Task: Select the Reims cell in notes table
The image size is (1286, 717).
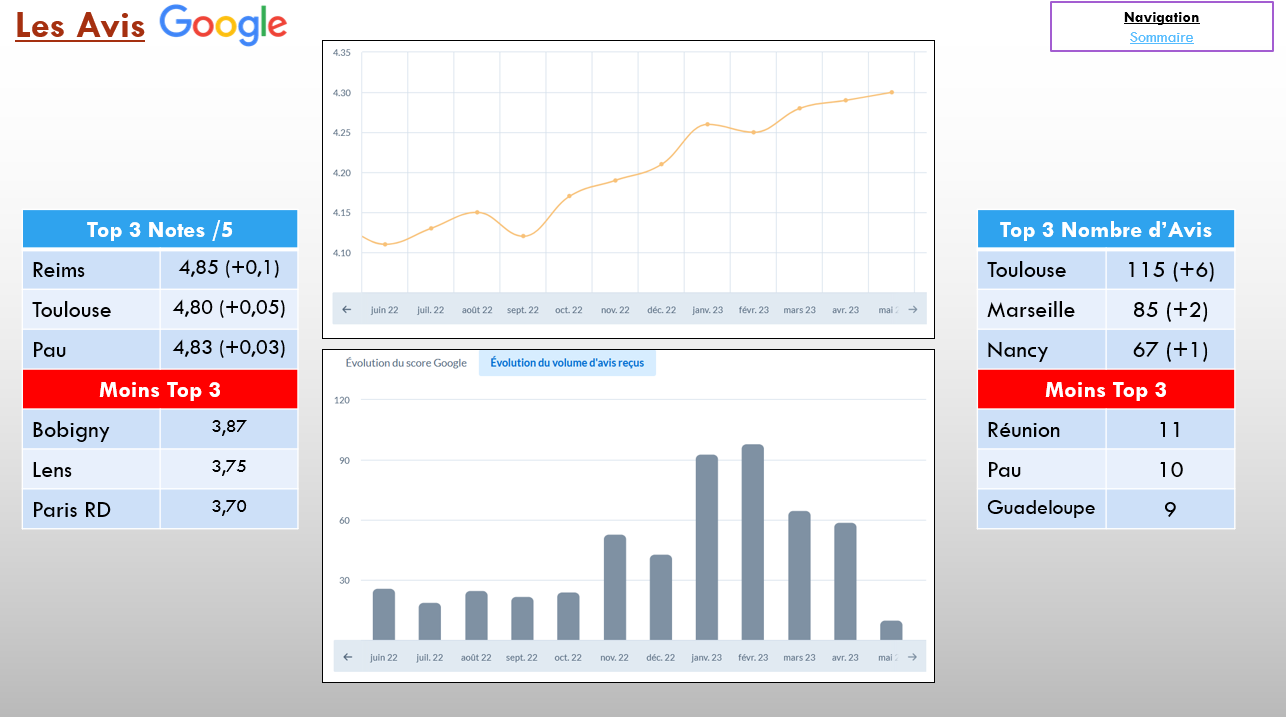Action: point(91,270)
